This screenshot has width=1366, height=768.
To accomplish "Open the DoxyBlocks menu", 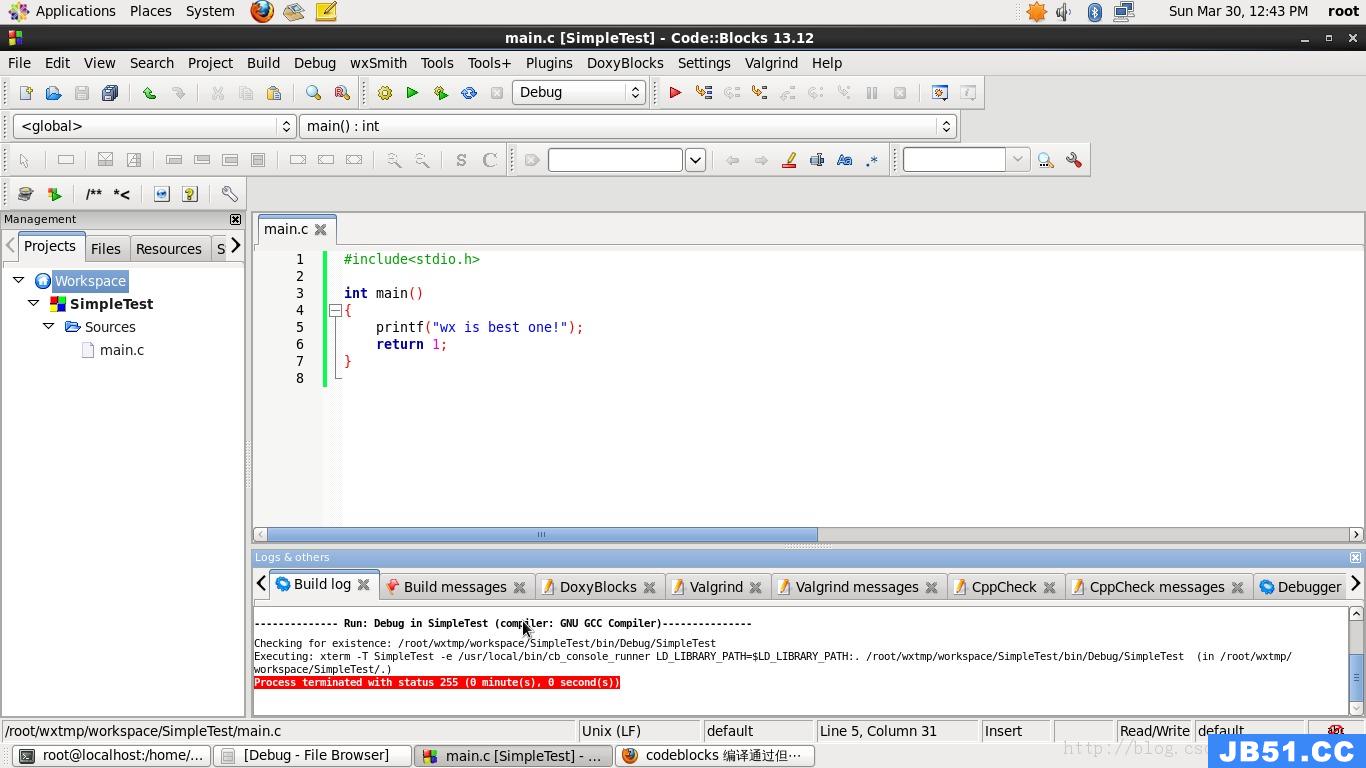I will coord(625,63).
